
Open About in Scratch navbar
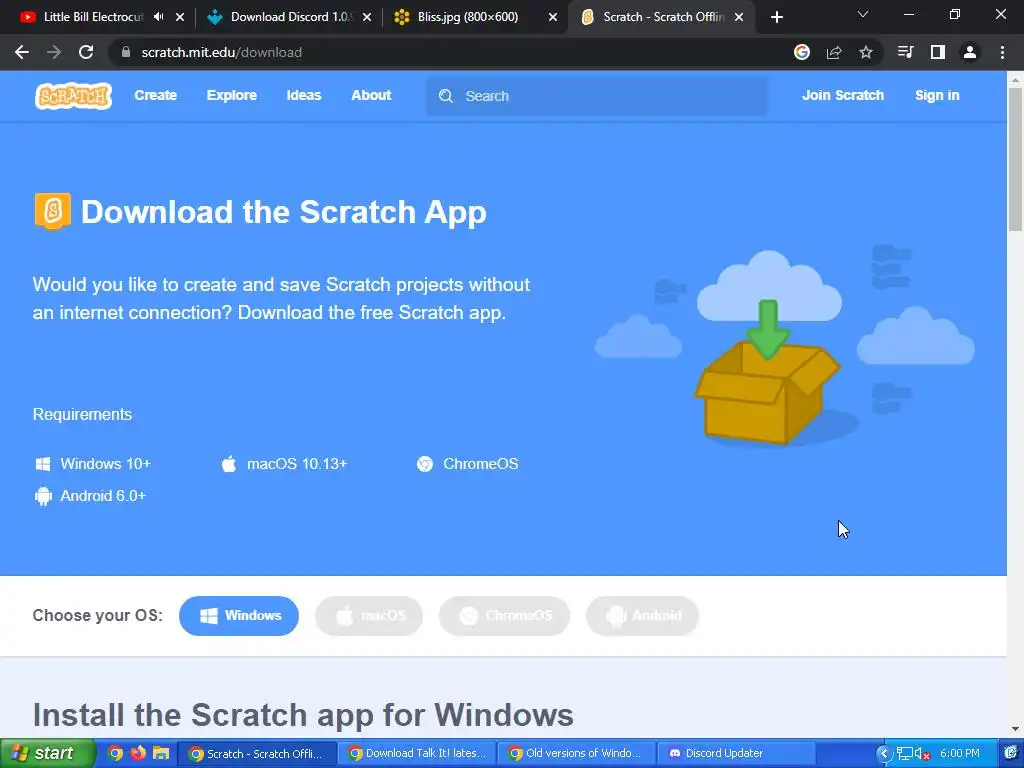[371, 95]
